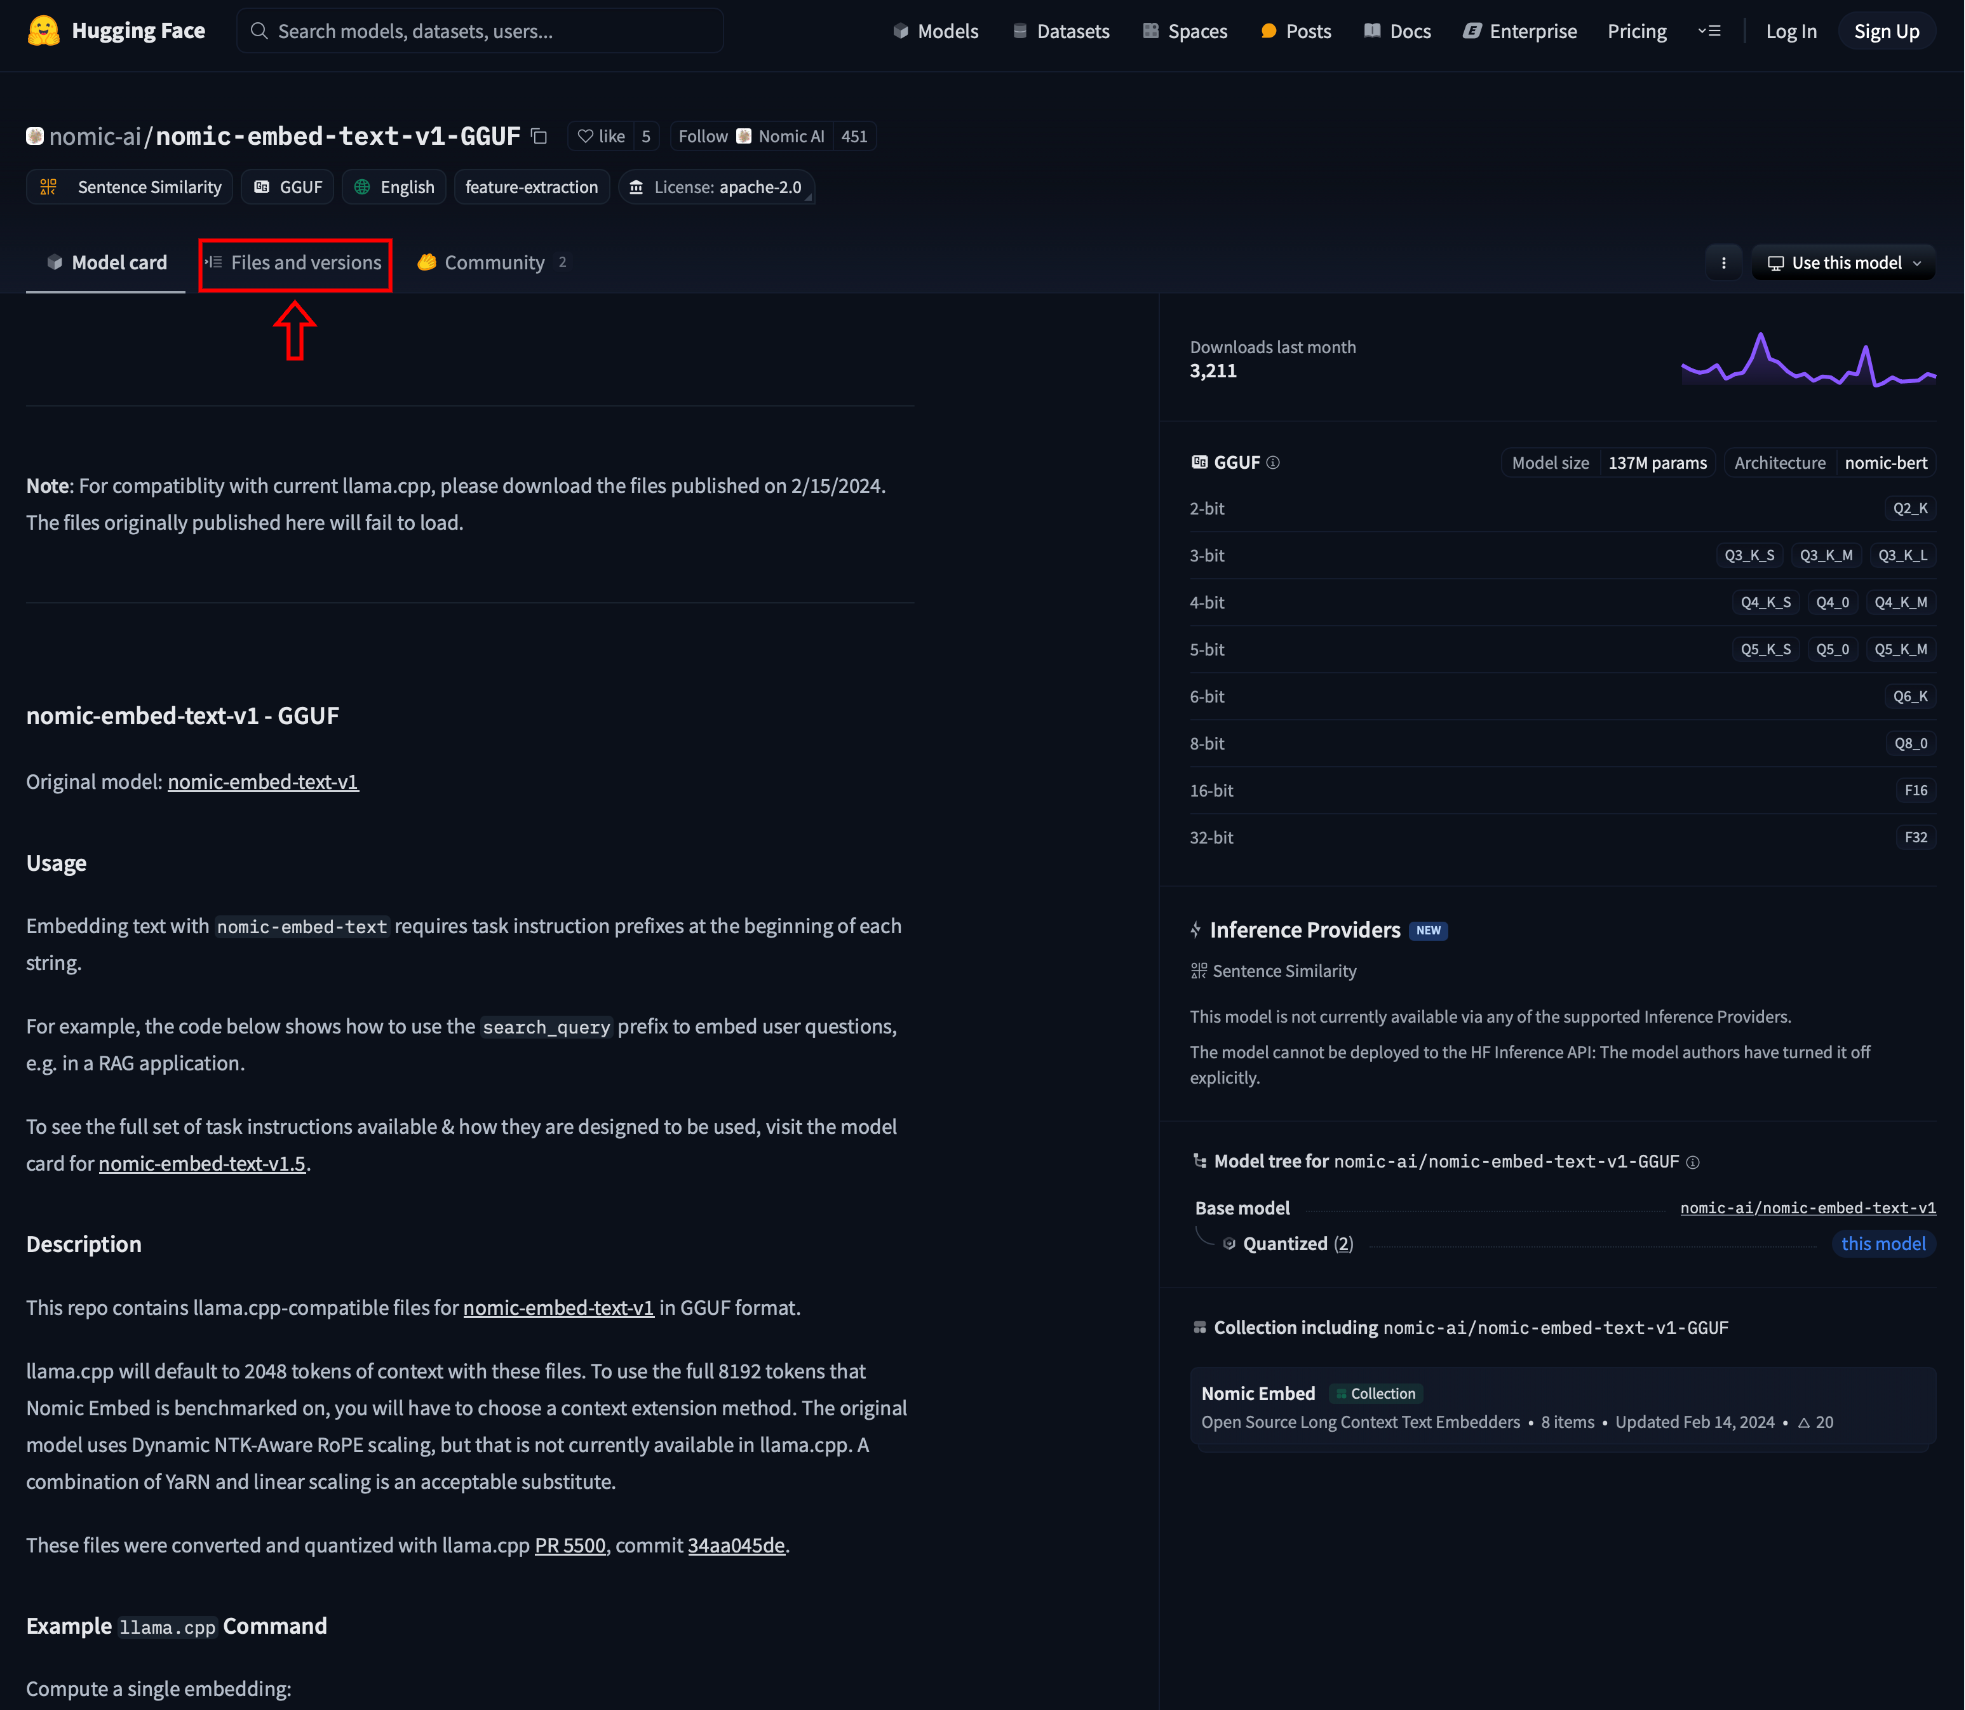Click the Sign Up button
Viewport: 1965px width, 1710px height.
(1886, 31)
